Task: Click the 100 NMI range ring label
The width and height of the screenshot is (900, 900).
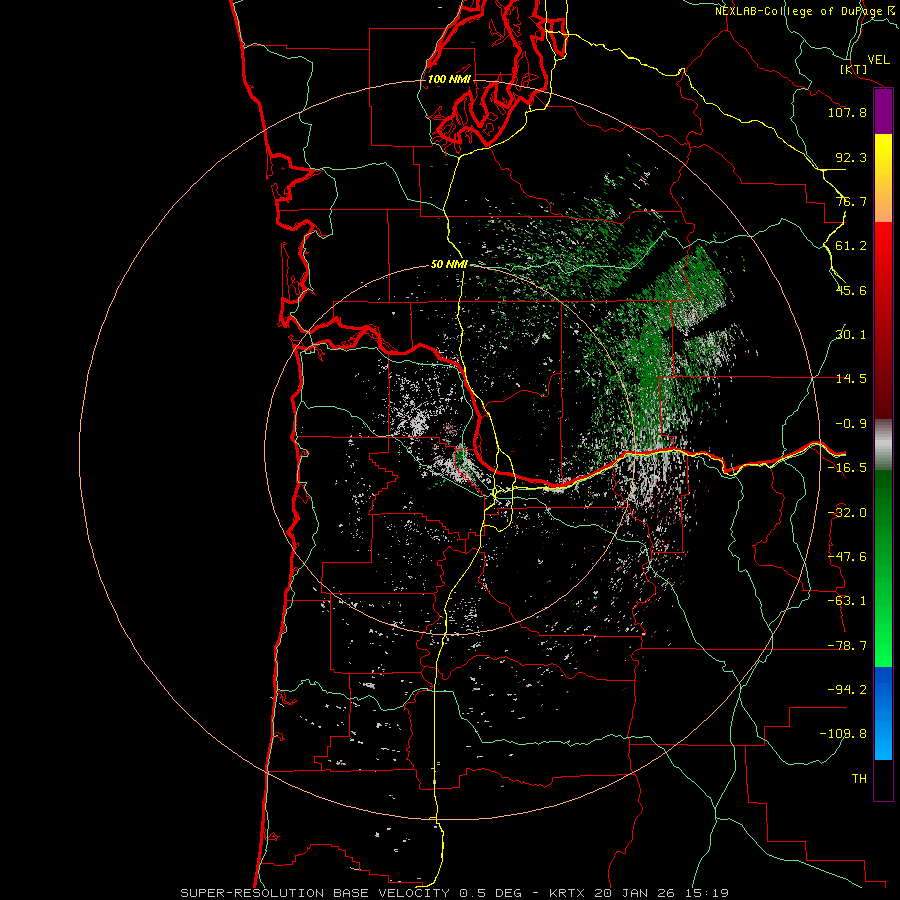Action: click(x=449, y=79)
